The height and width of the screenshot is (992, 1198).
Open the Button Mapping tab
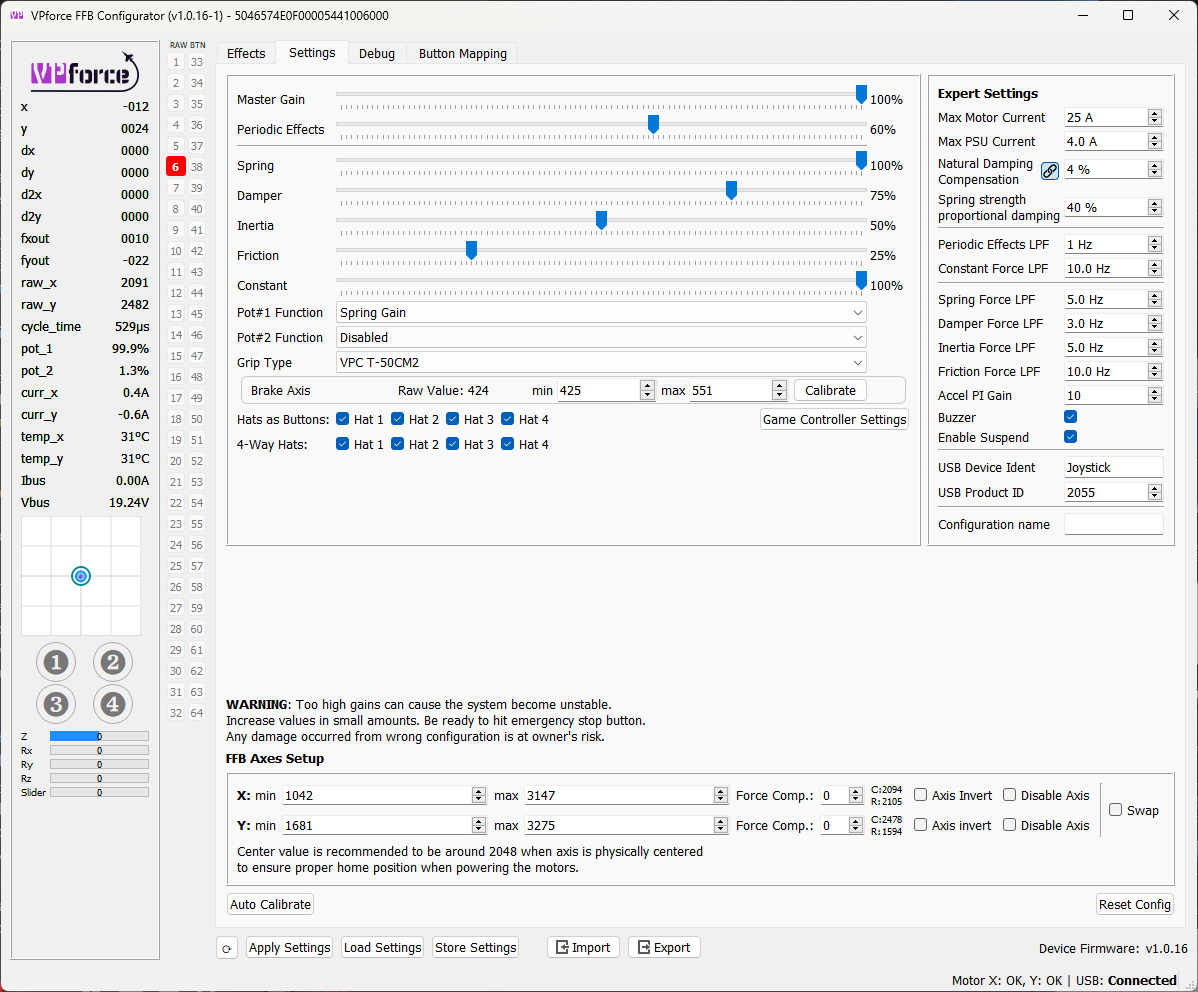462,53
